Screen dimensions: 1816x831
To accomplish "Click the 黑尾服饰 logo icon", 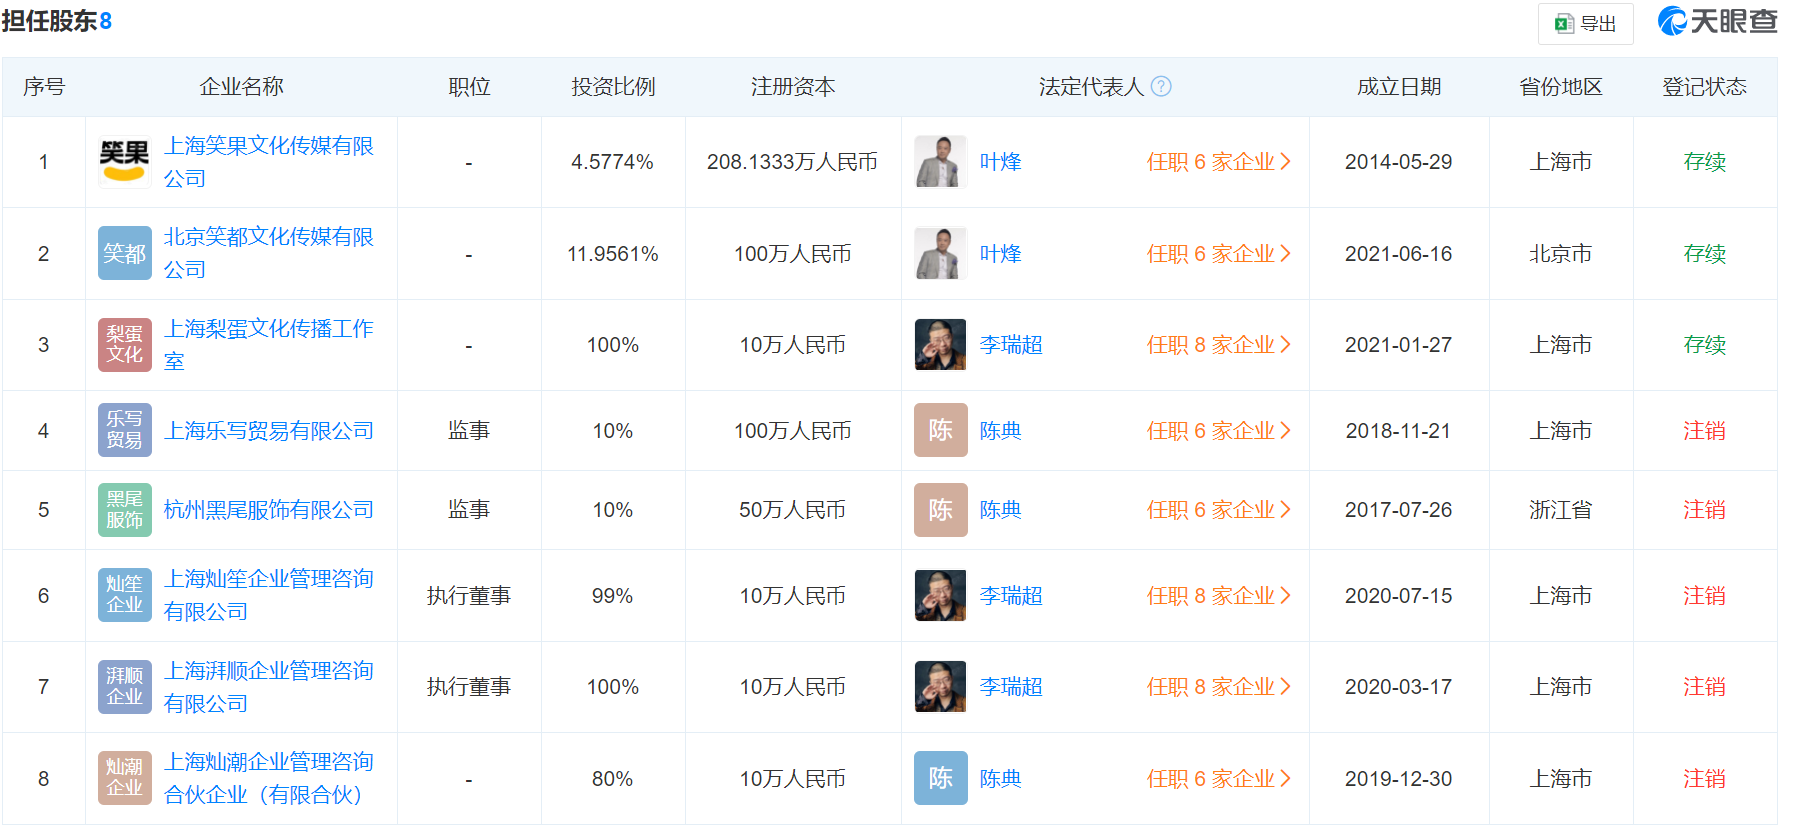I will point(124,510).
